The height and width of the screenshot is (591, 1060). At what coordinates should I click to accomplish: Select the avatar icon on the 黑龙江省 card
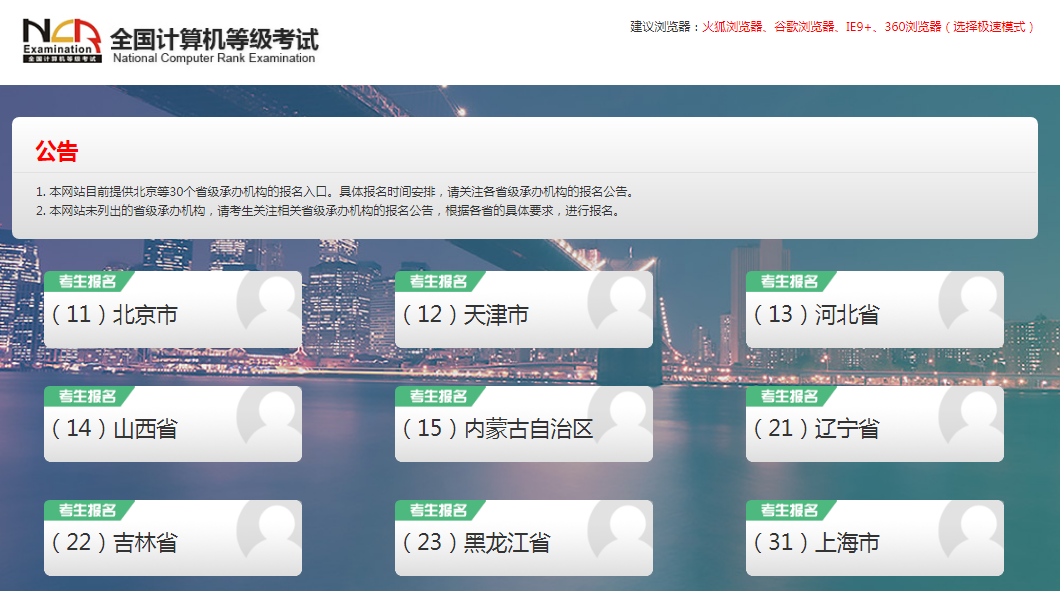tap(620, 534)
